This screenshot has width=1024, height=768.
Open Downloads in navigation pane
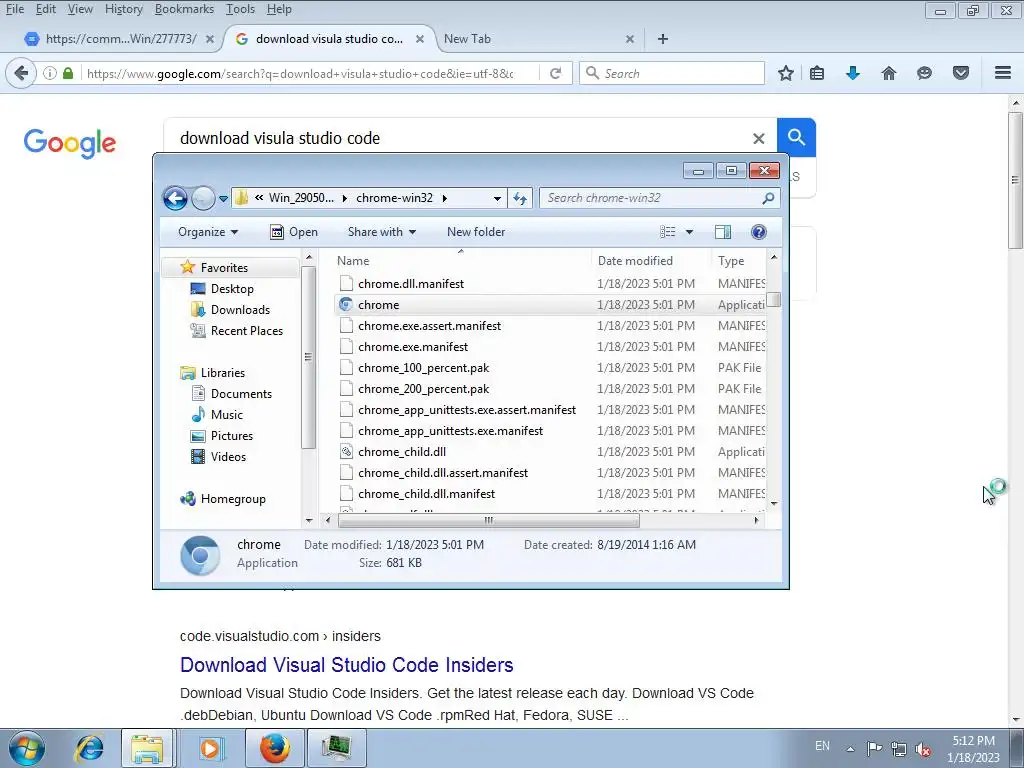click(x=240, y=310)
